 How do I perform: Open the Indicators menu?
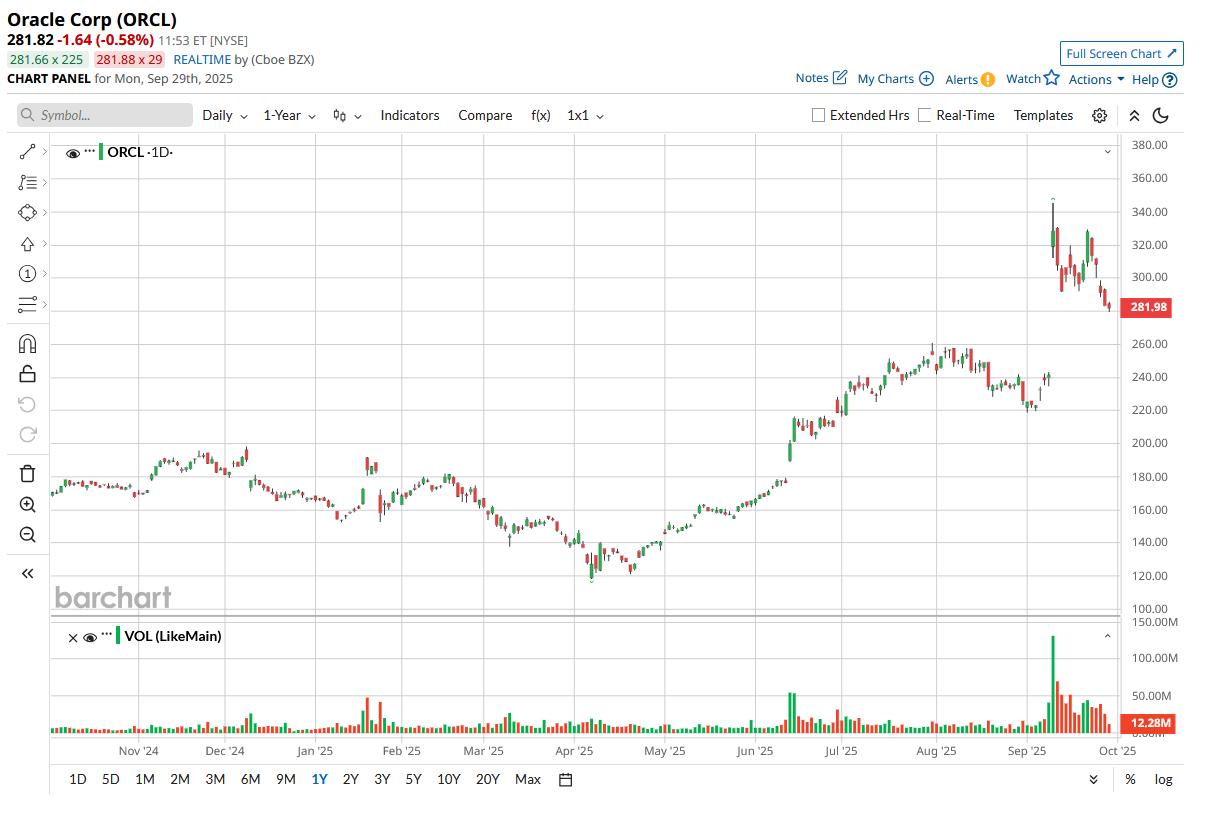pos(410,115)
